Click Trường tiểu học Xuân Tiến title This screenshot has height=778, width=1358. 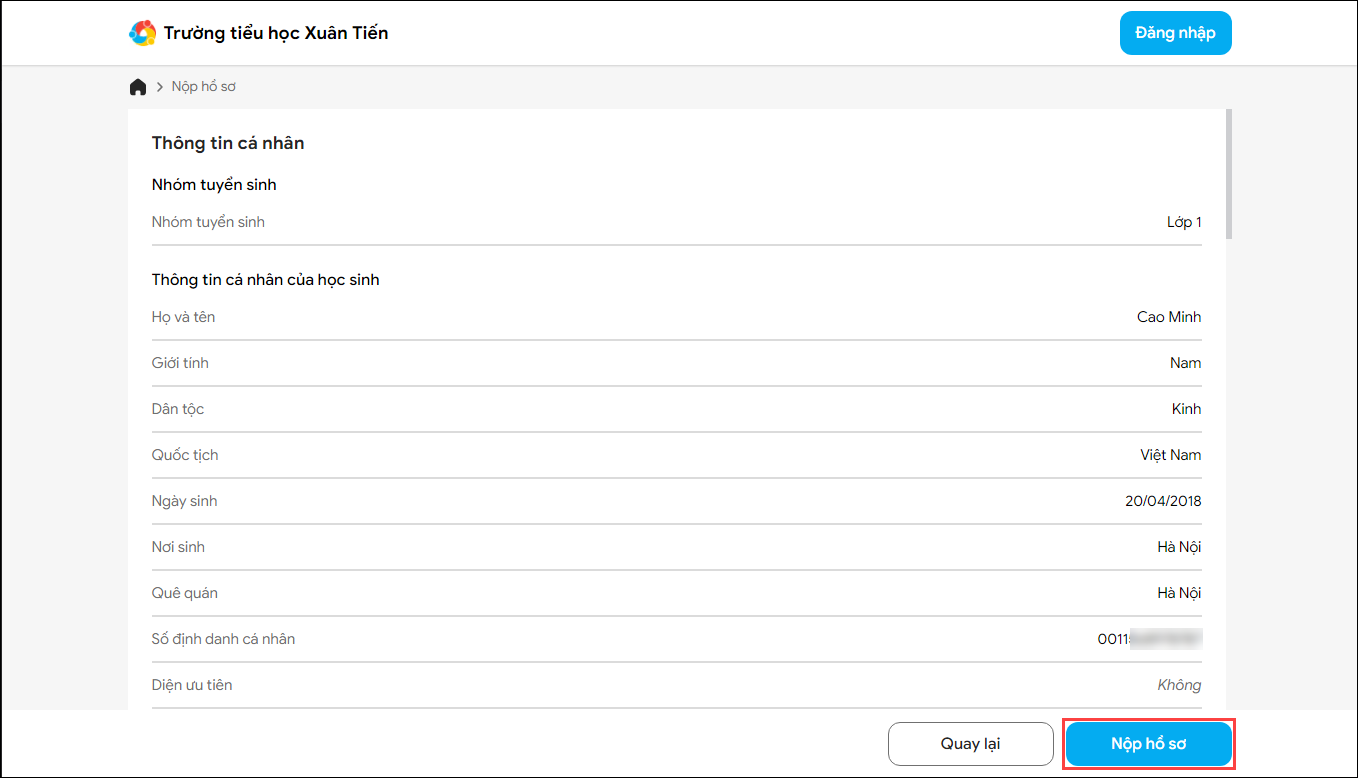[x=276, y=33]
